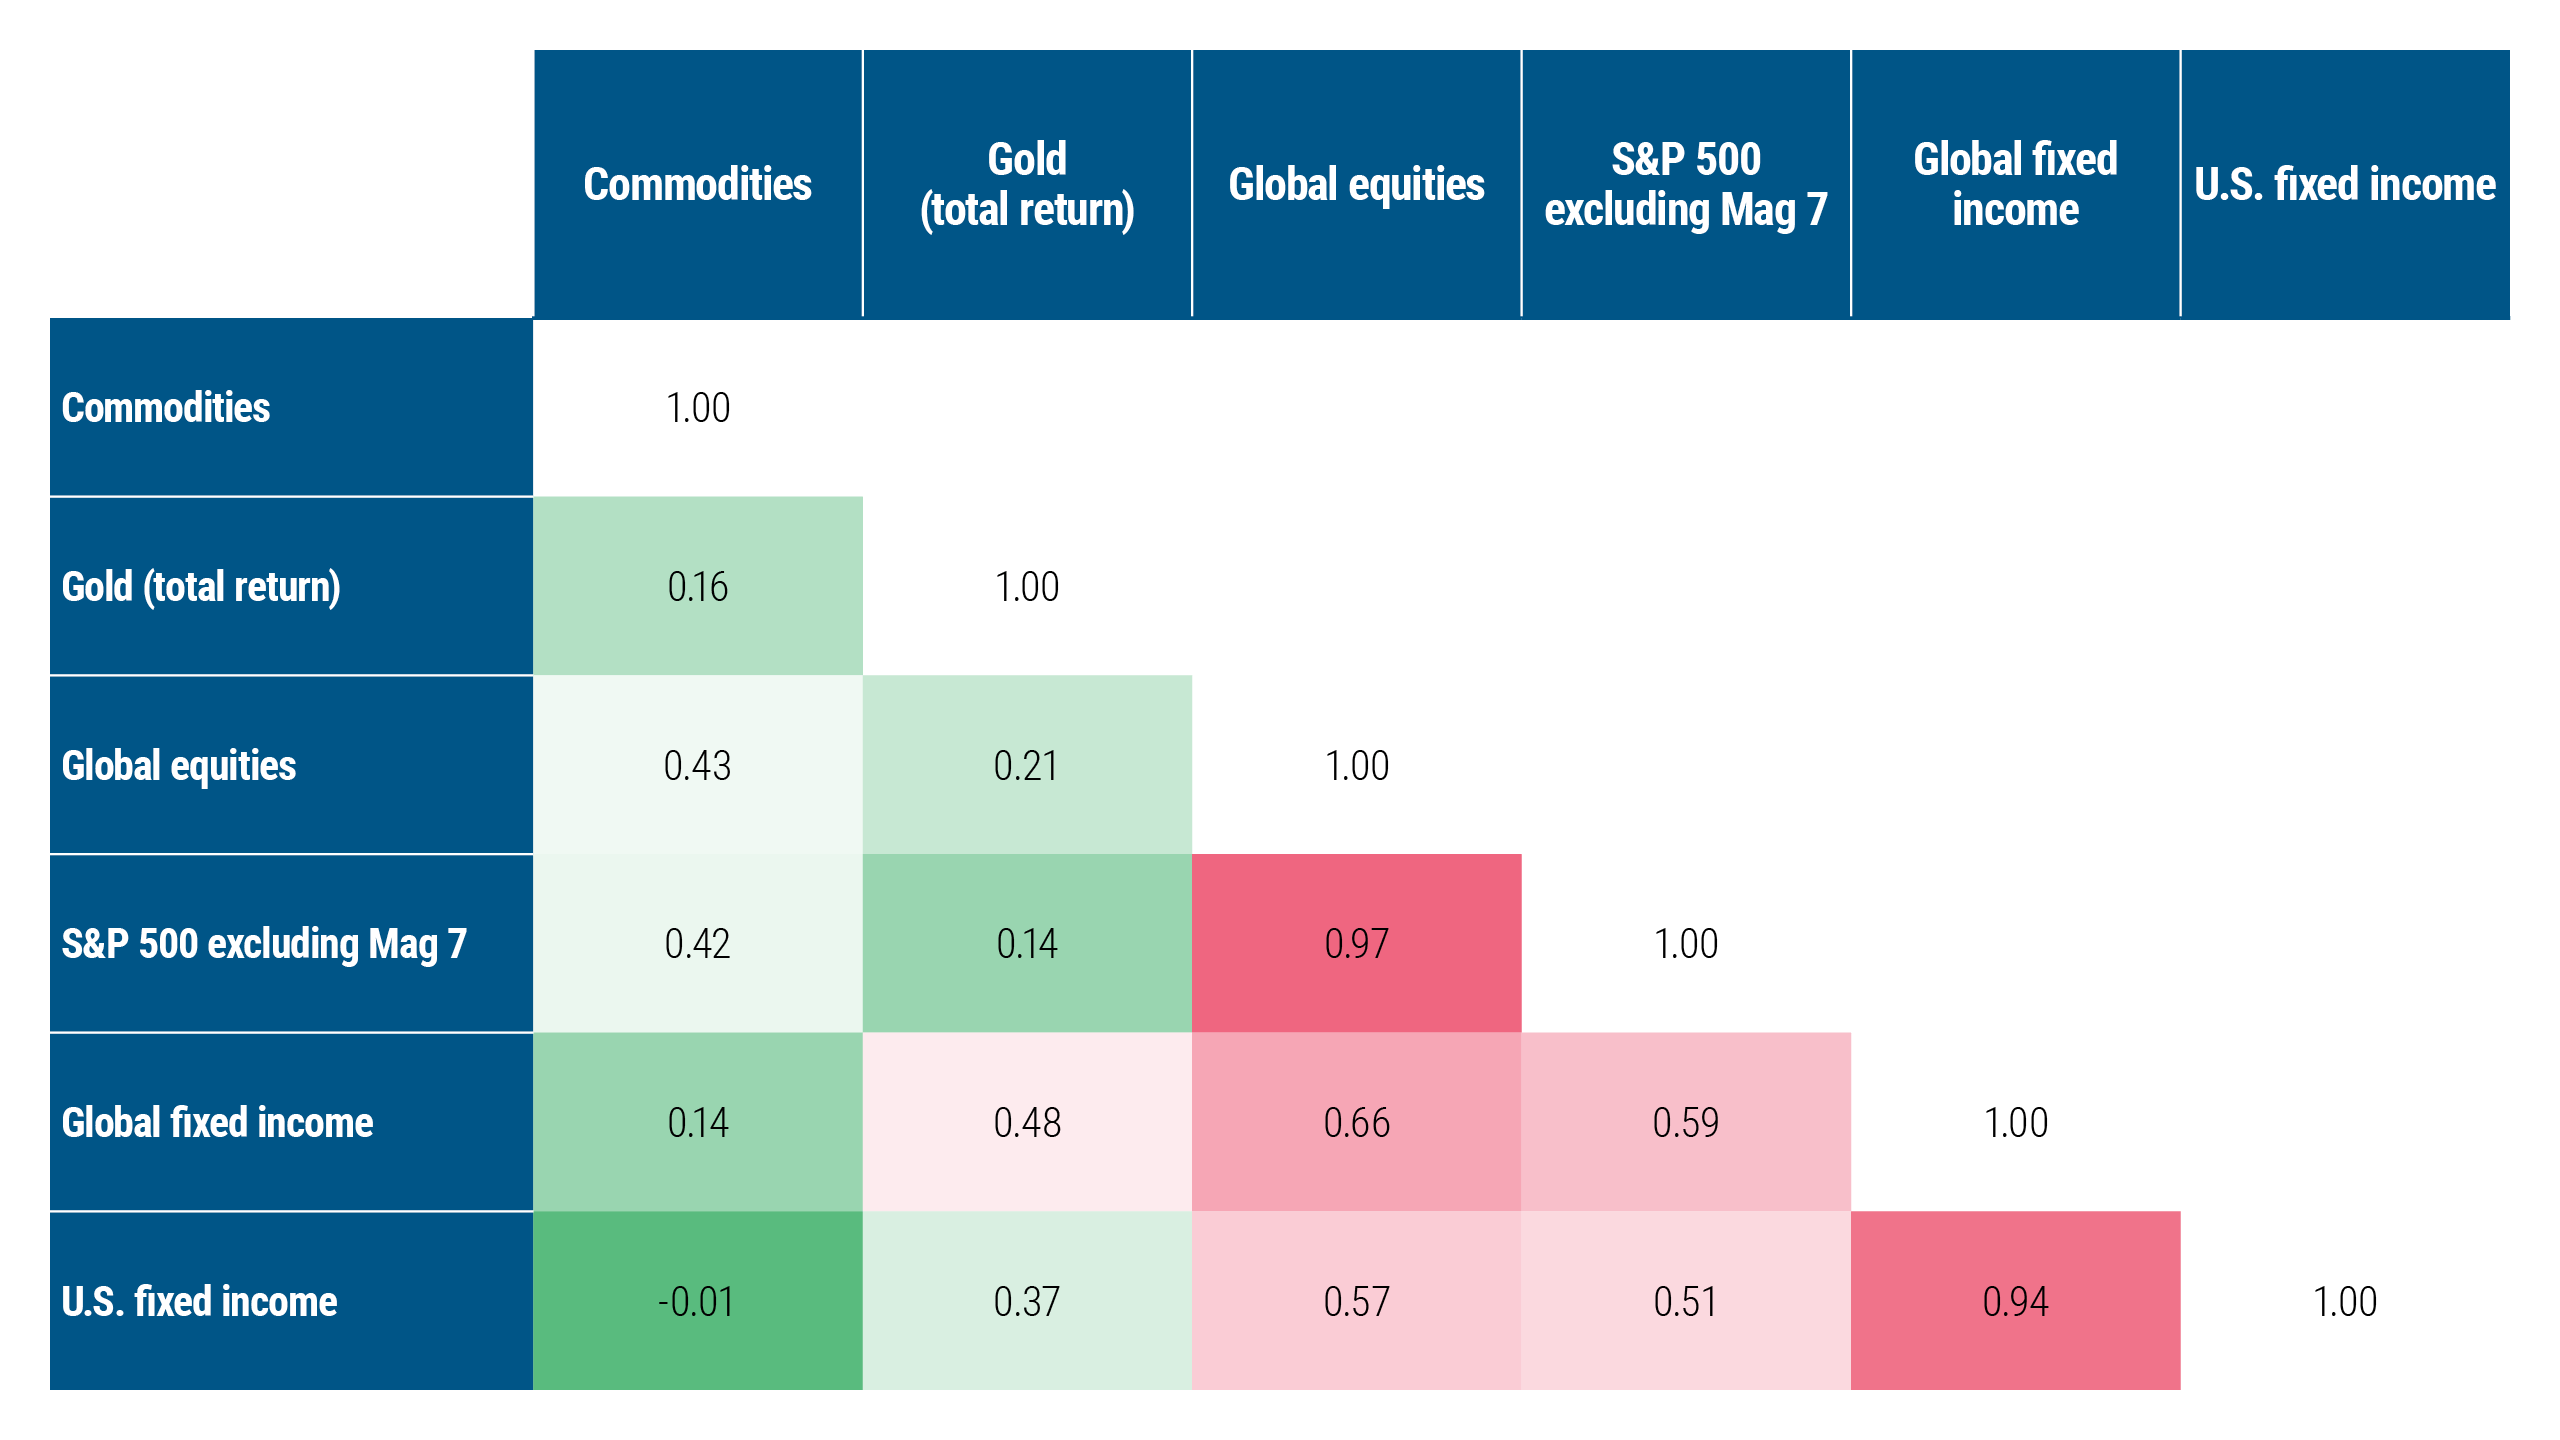Screen dimensions: 2560x1440
Task: Select the Gold (total return) column header
Action: (1027, 185)
